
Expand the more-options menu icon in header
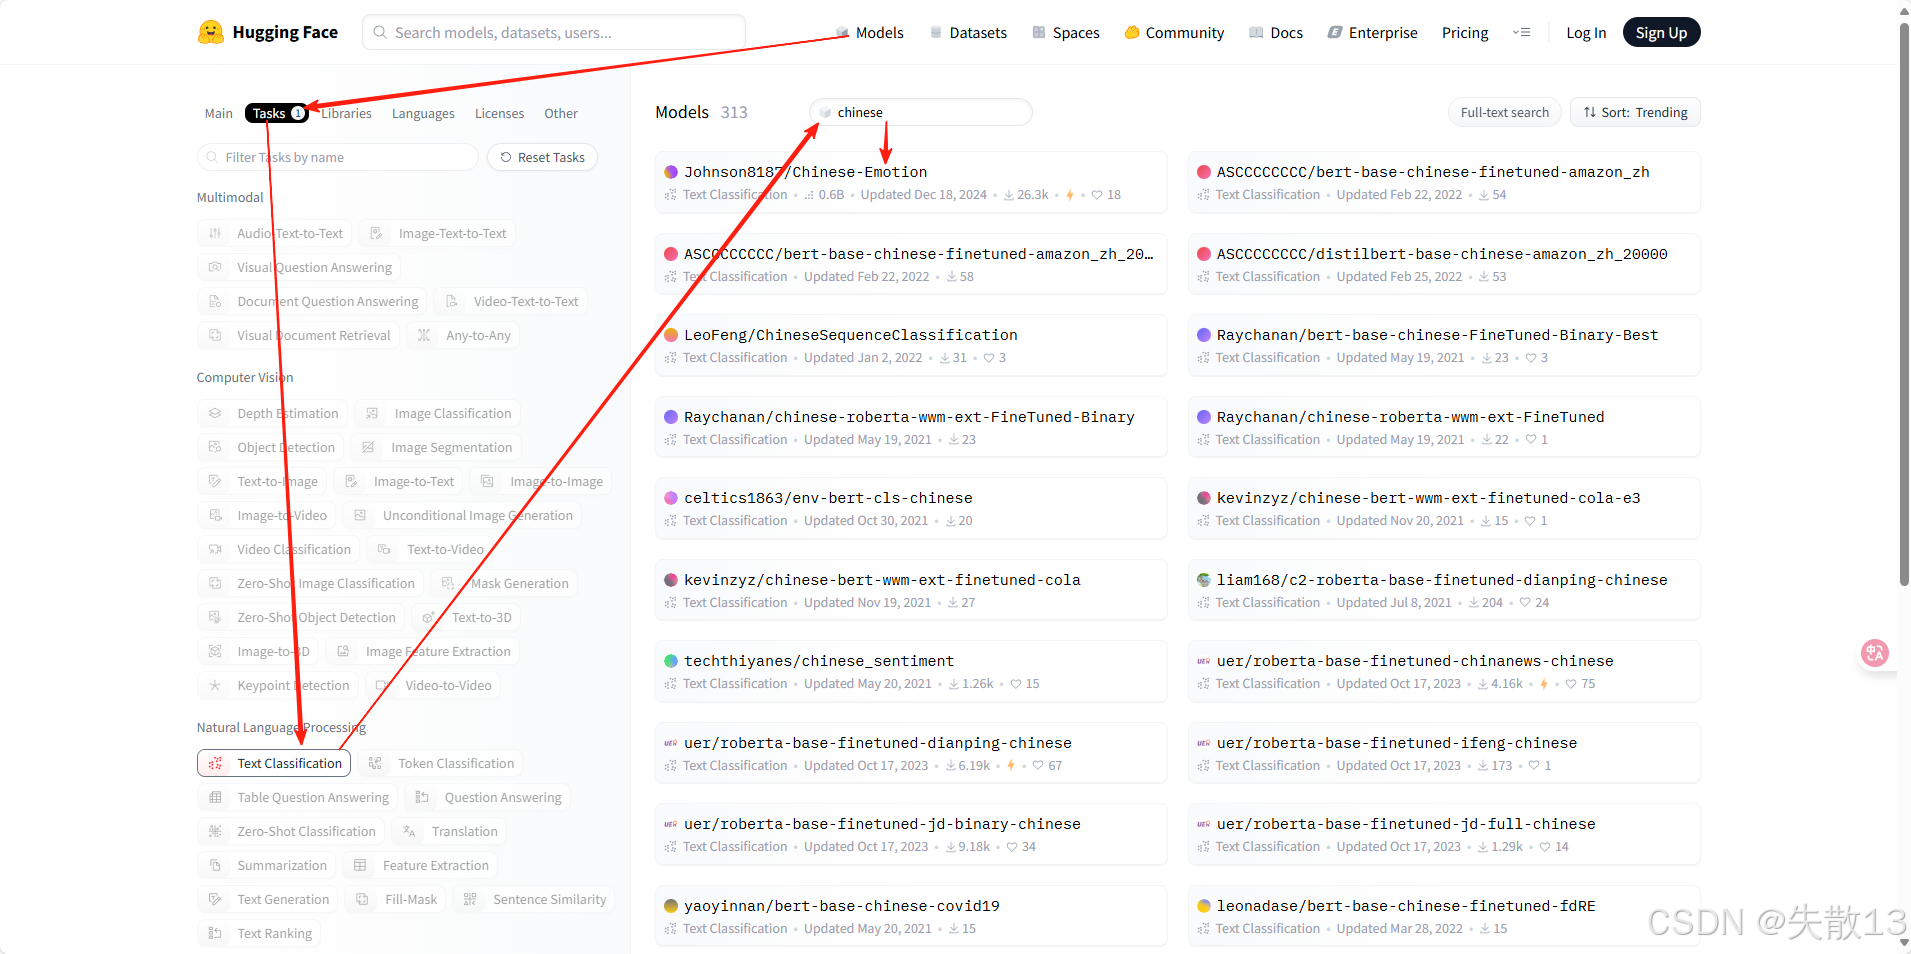point(1522,32)
